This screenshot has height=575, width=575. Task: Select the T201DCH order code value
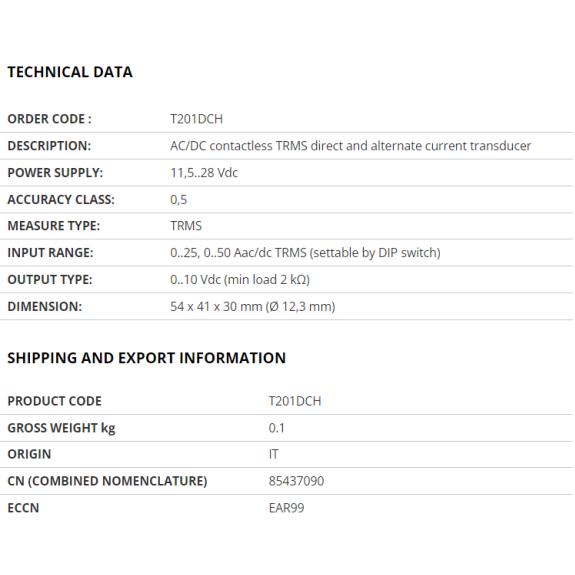(x=197, y=119)
